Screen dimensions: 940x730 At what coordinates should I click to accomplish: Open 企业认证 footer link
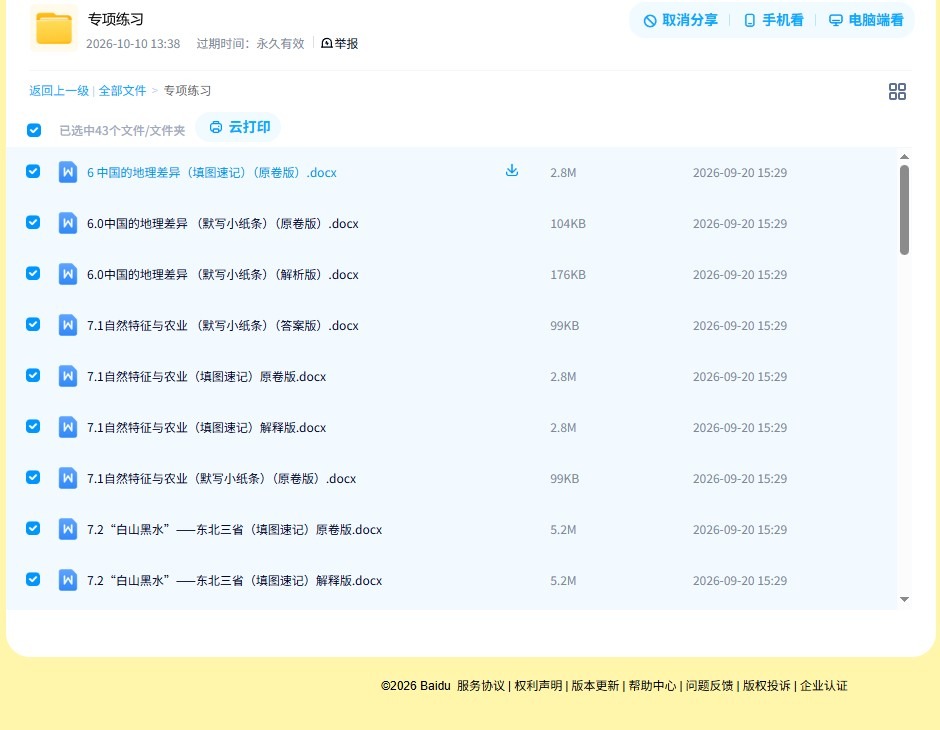click(824, 686)
